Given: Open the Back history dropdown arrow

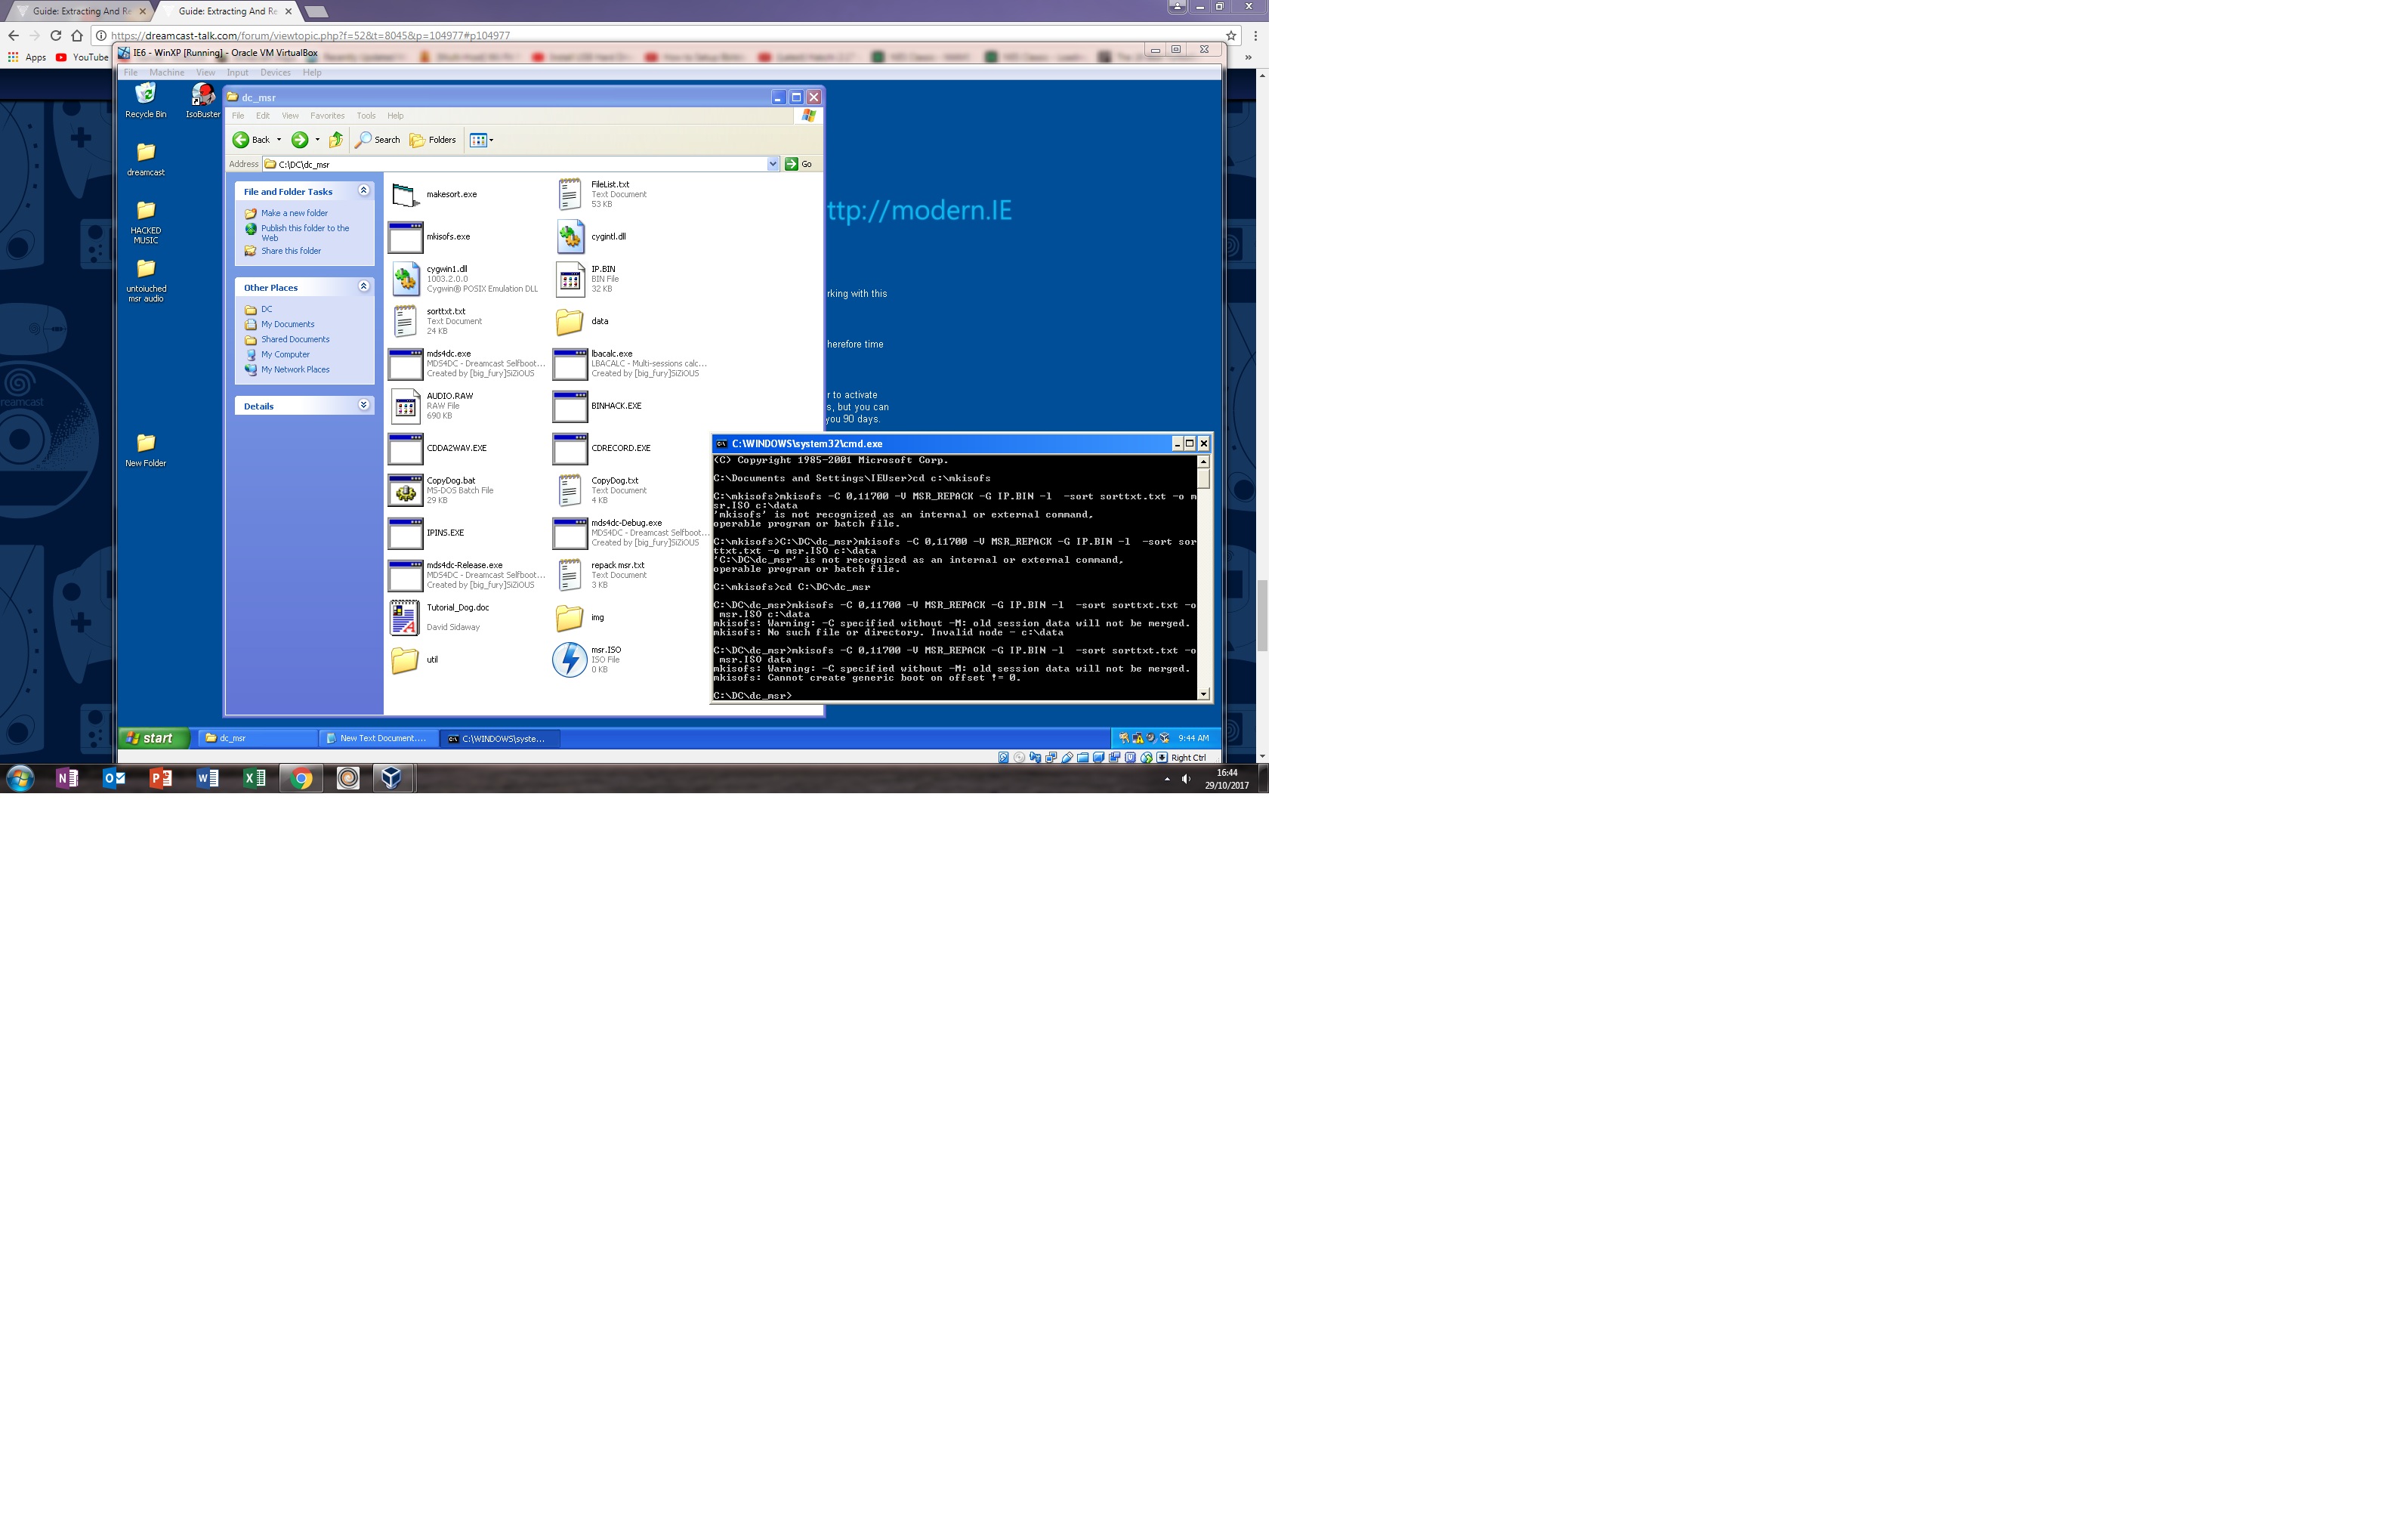Looking at the screenshot, I should click(279, 140).
